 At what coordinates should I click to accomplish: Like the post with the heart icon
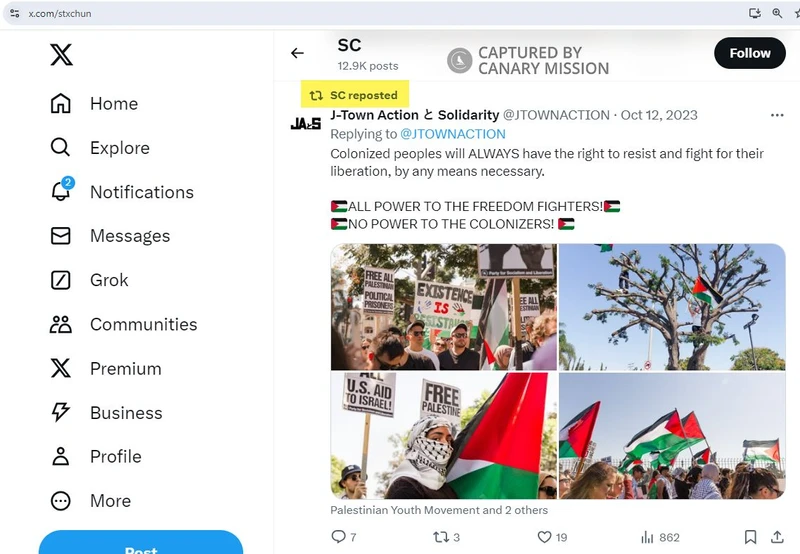coord(544,537)
